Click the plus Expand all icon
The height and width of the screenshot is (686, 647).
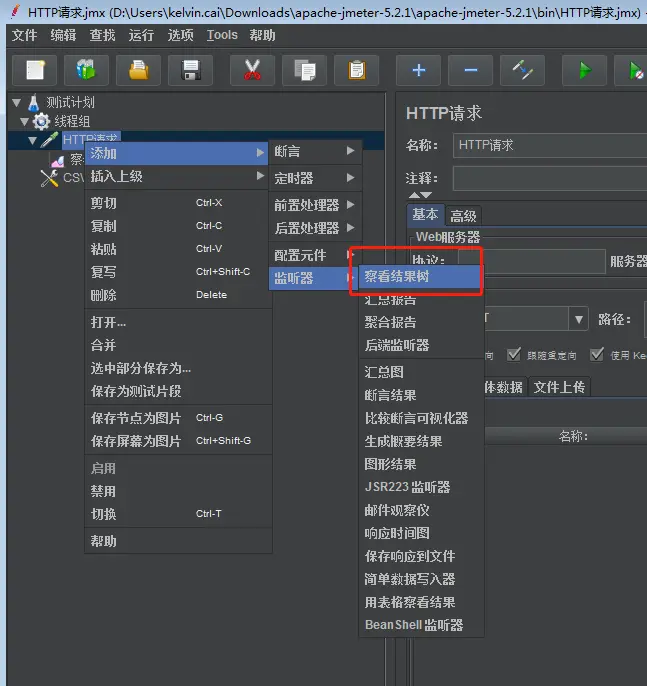pyautogui.click(x=419, y=70)
